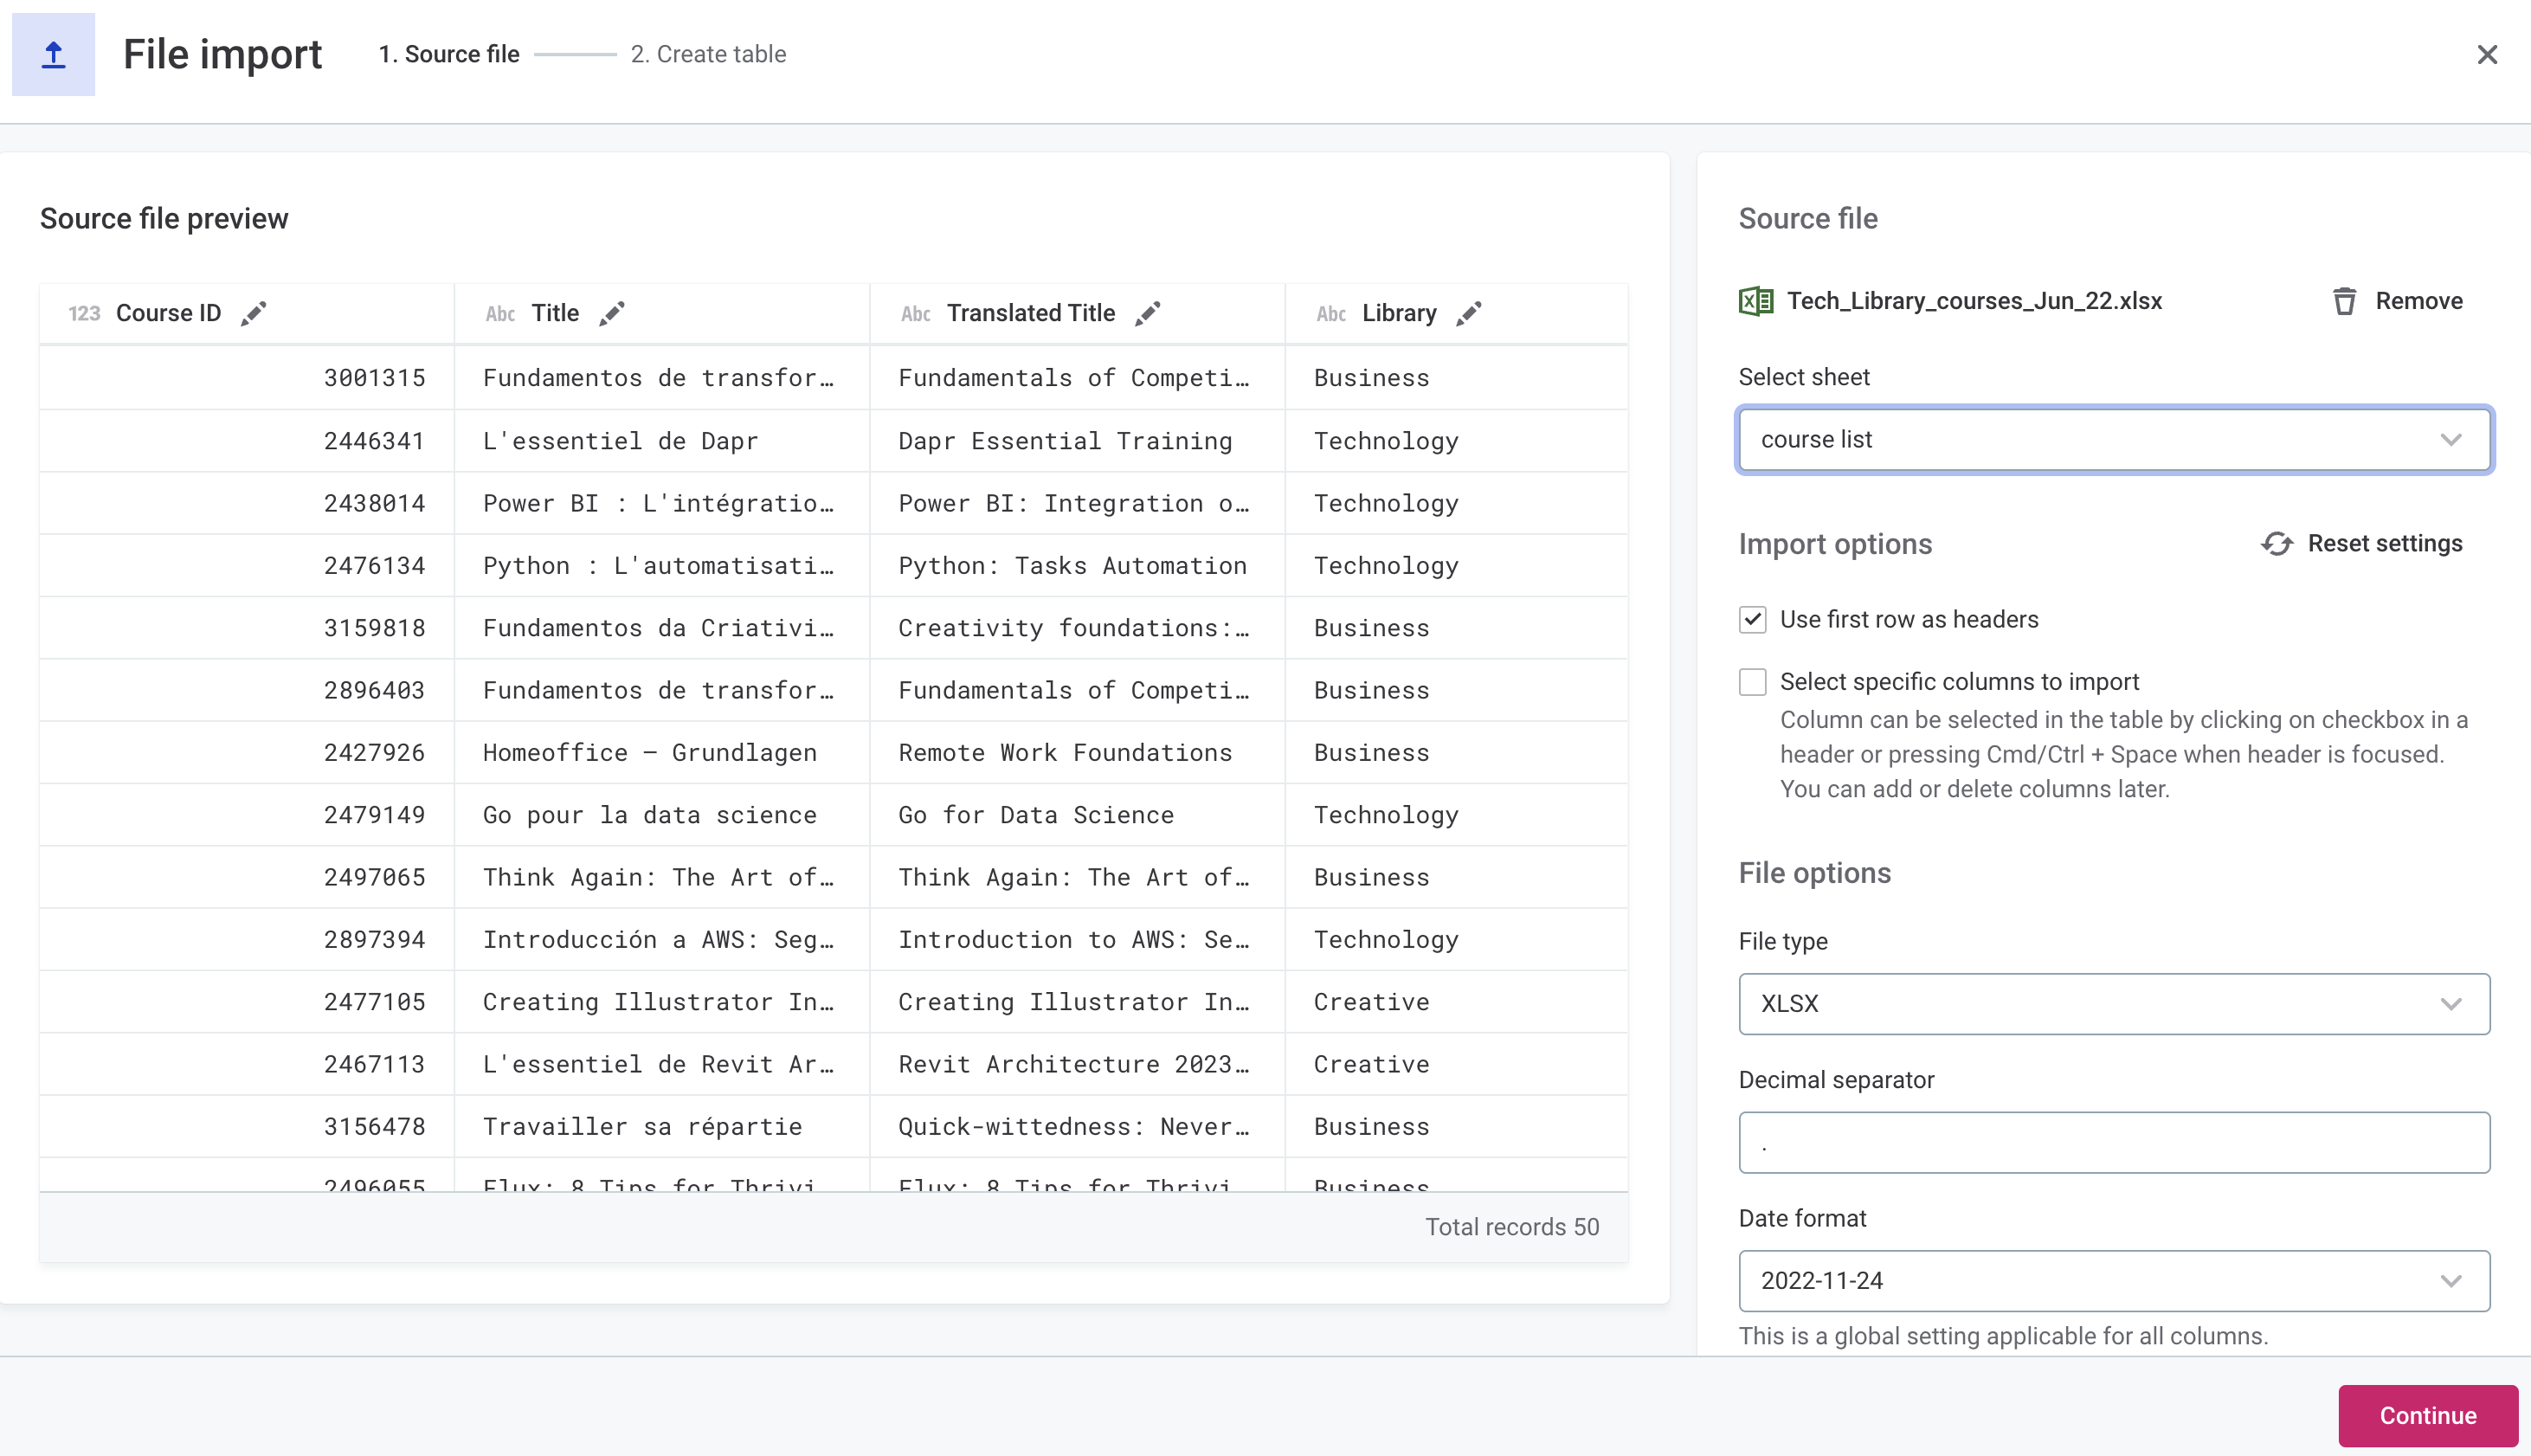The image size is (2531, 1456).
Task: Click the trash icon next to Remove
Action: point(2345,301)
